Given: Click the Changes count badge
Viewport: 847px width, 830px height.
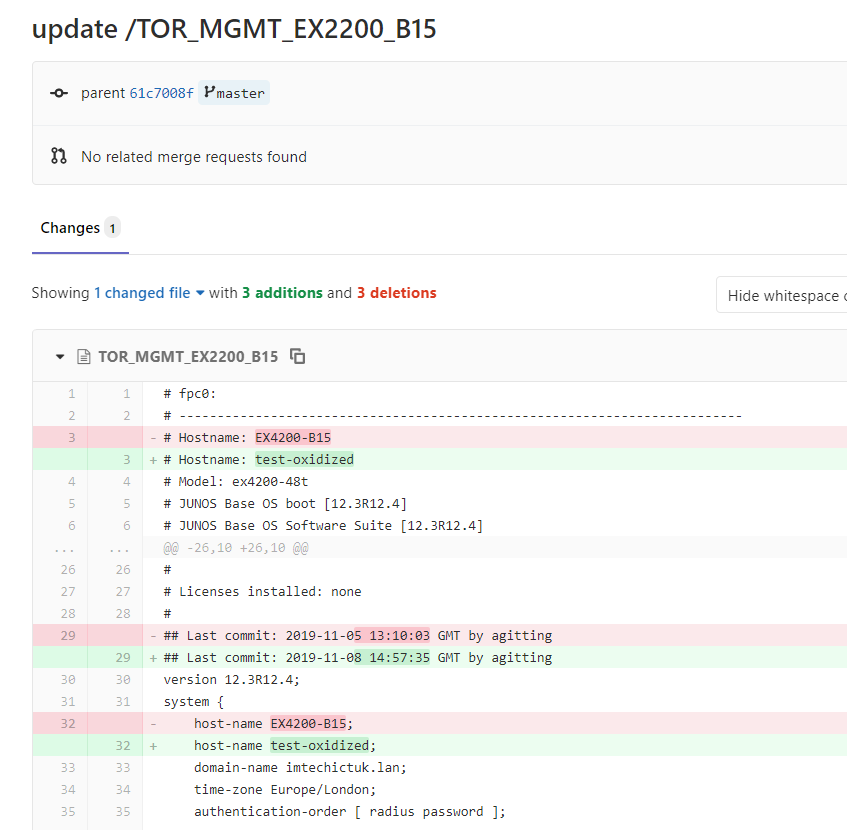Looking at the screenshot, I should point(112,228).
